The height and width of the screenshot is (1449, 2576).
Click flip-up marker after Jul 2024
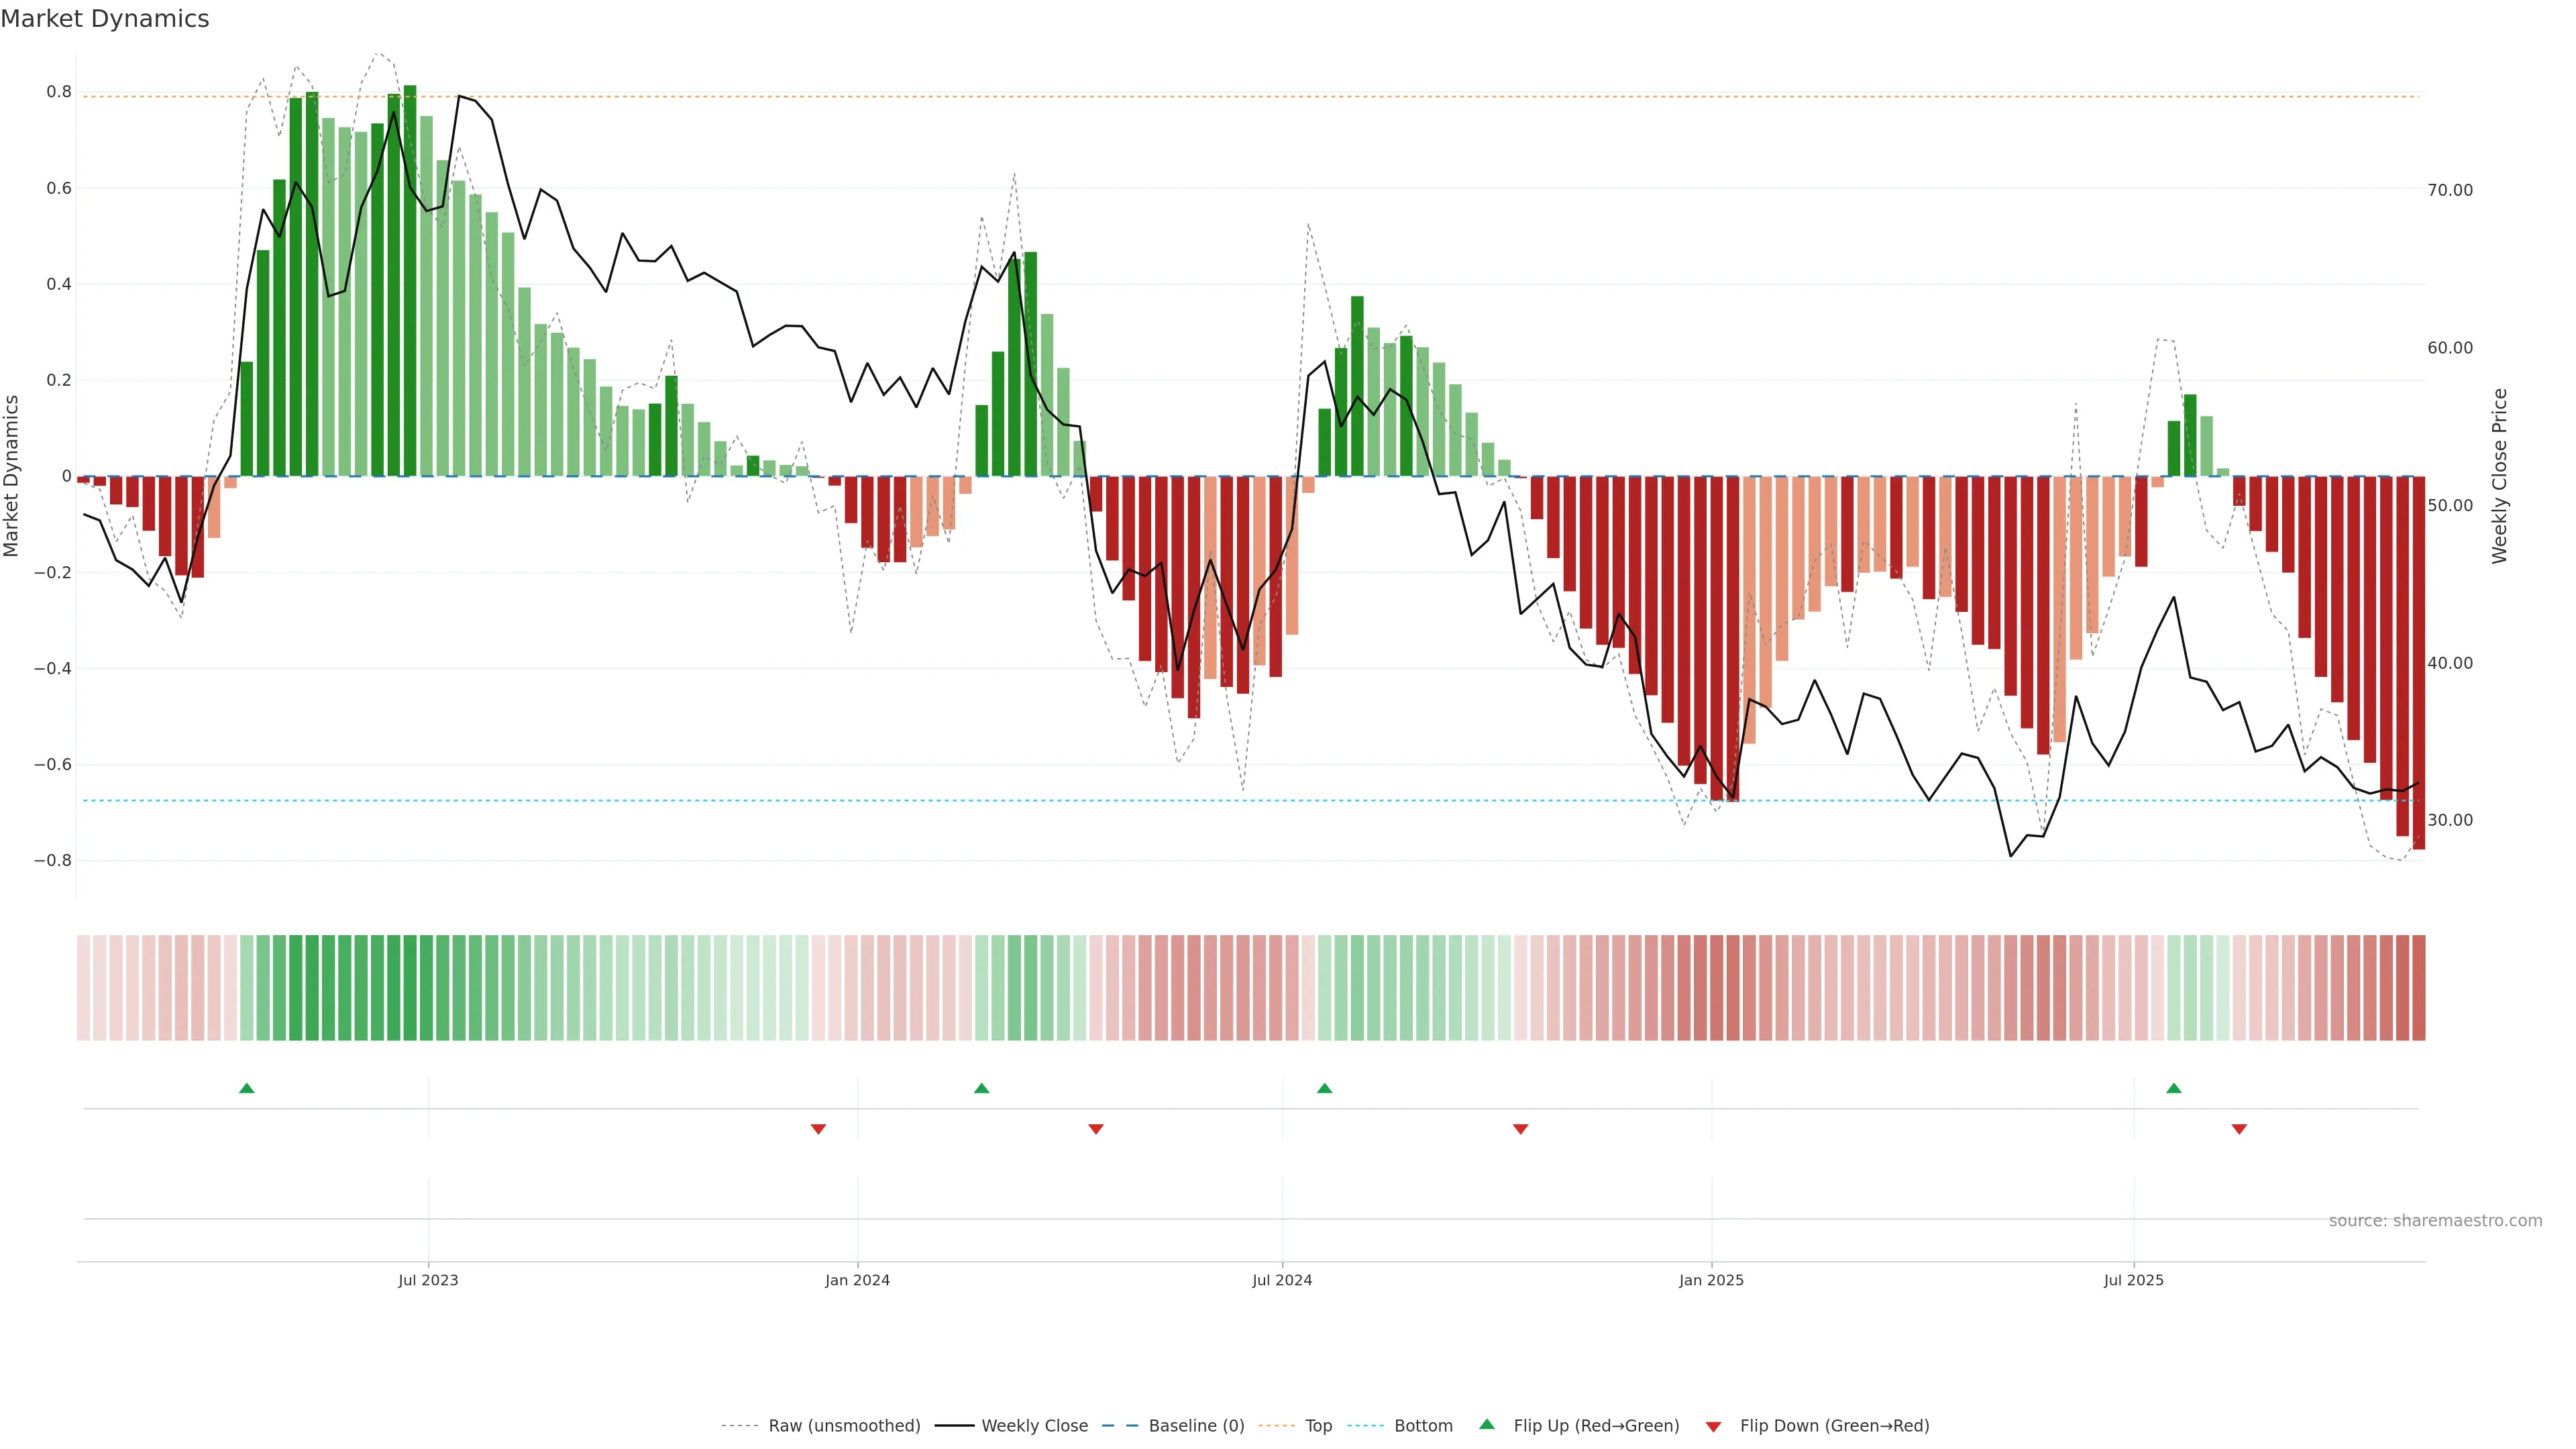point(1325,1088)
